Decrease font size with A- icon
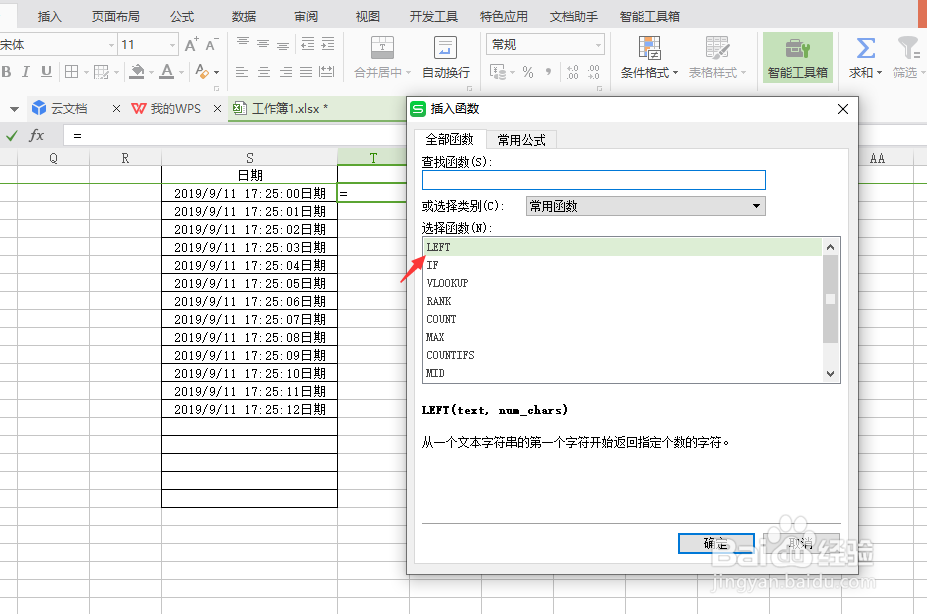This screenshot has height=614, width=927. coord(212,44)
